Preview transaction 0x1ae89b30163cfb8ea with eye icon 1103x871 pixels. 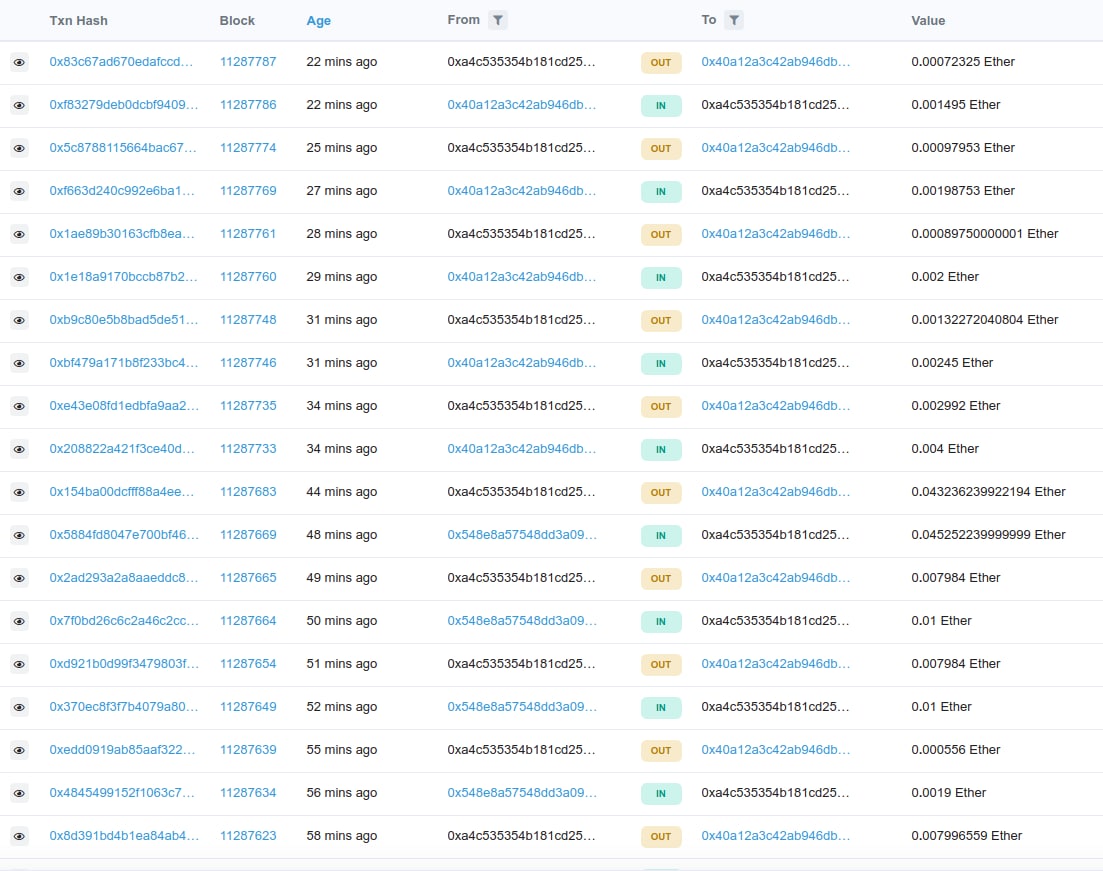(20, 234)
